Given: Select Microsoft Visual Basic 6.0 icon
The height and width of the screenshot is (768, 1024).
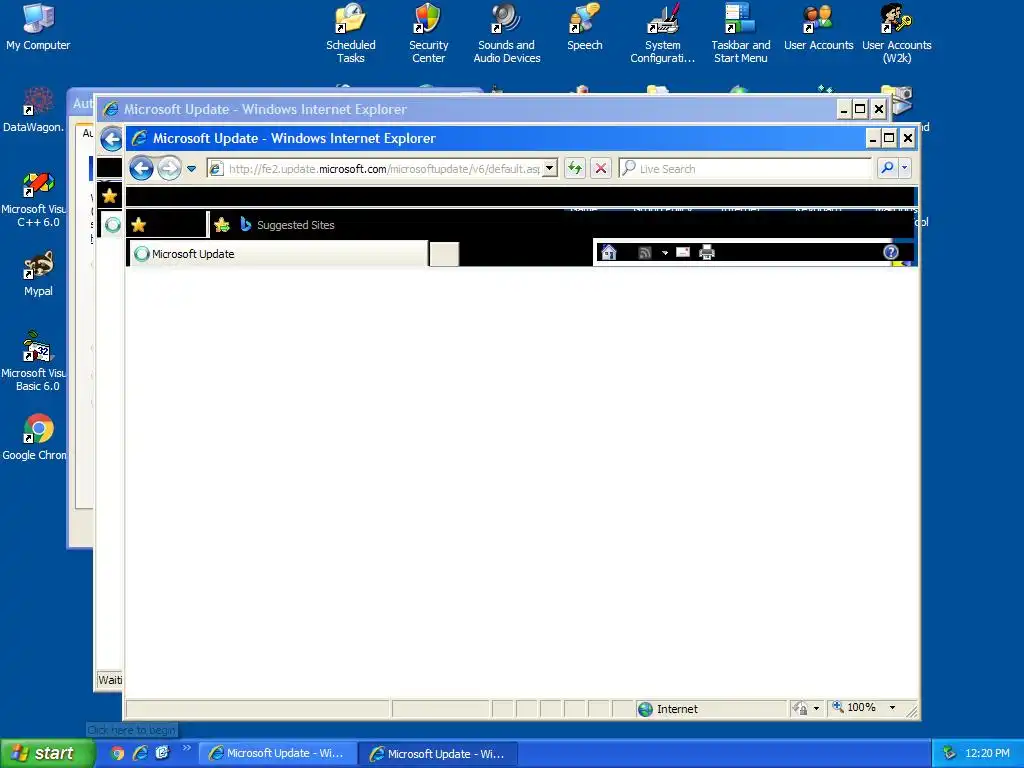Looking at the screenshot, I should pyautogui.click(x=34, y=362).
